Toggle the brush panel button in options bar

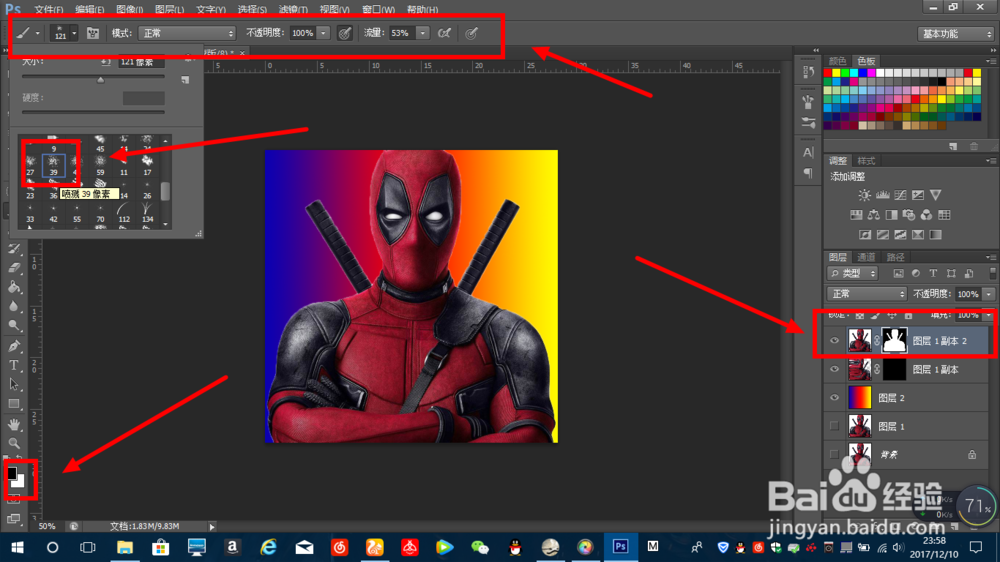(x=92, y=33)
